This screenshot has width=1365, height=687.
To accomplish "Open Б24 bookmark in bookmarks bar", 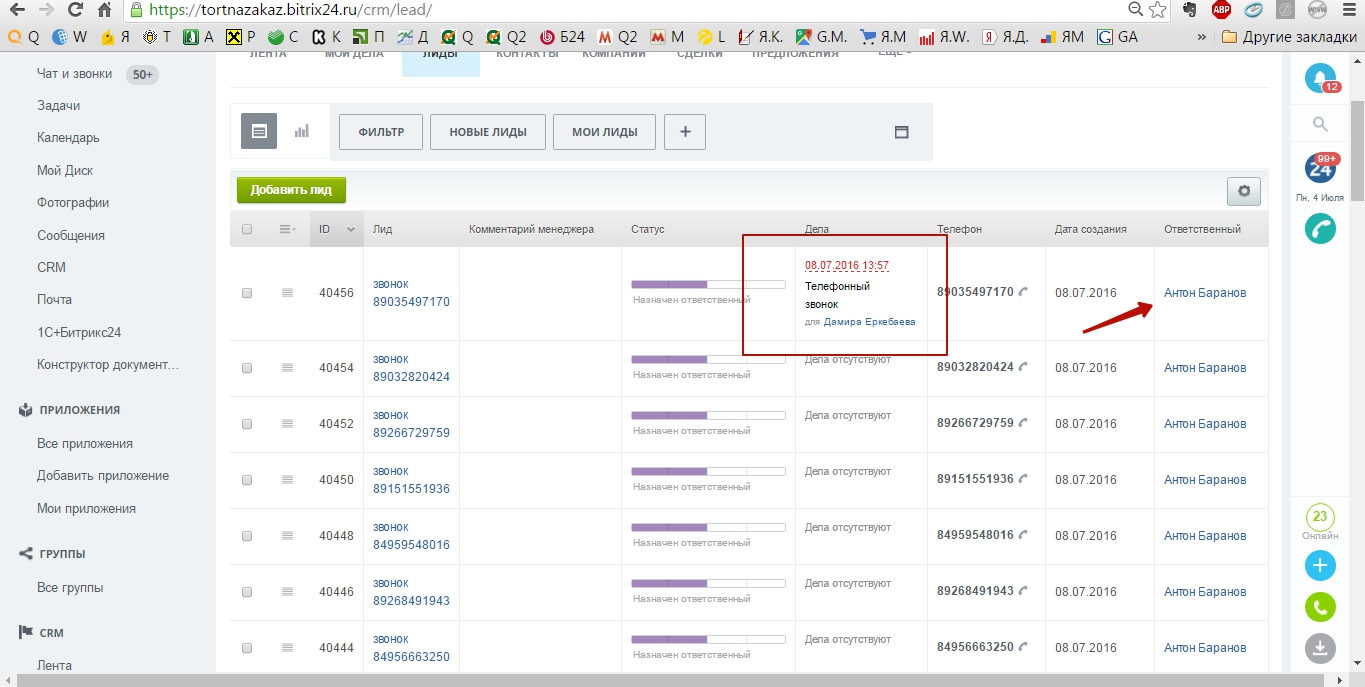I will click(x=562, y=37).
